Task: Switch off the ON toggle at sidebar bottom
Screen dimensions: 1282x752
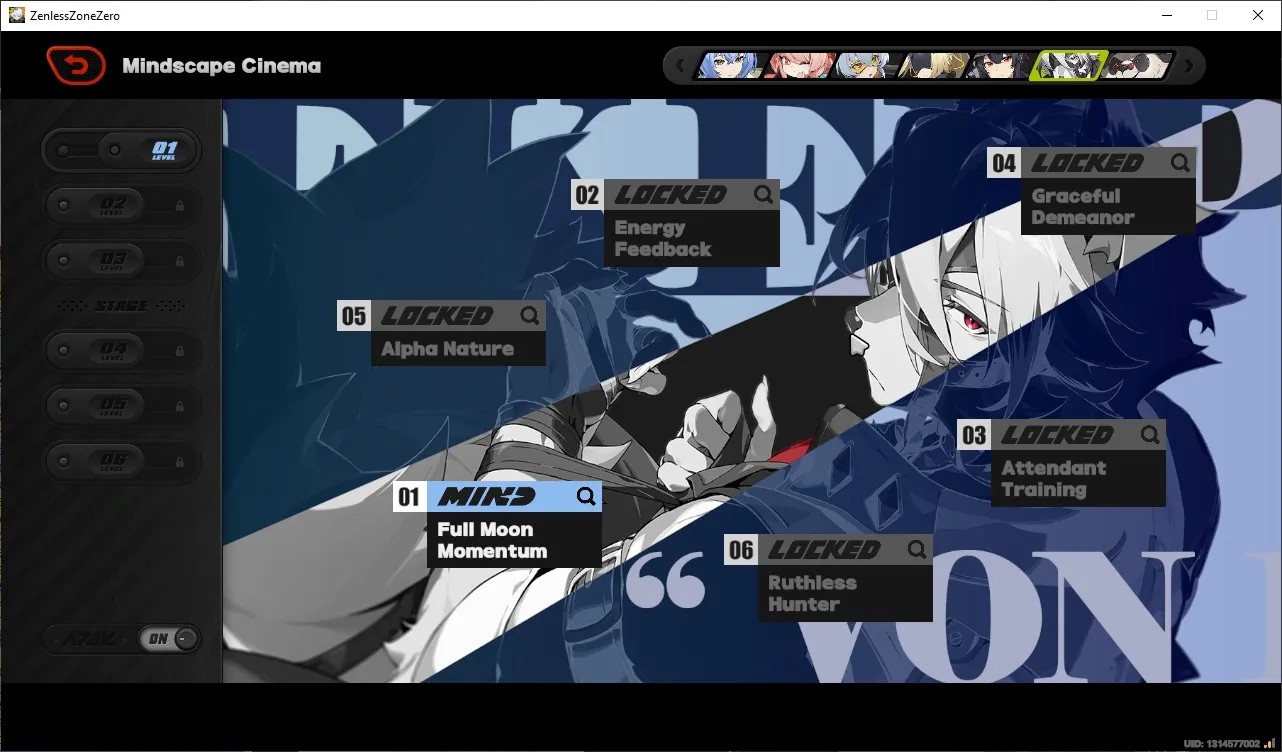Action: [x=171, y=639]
